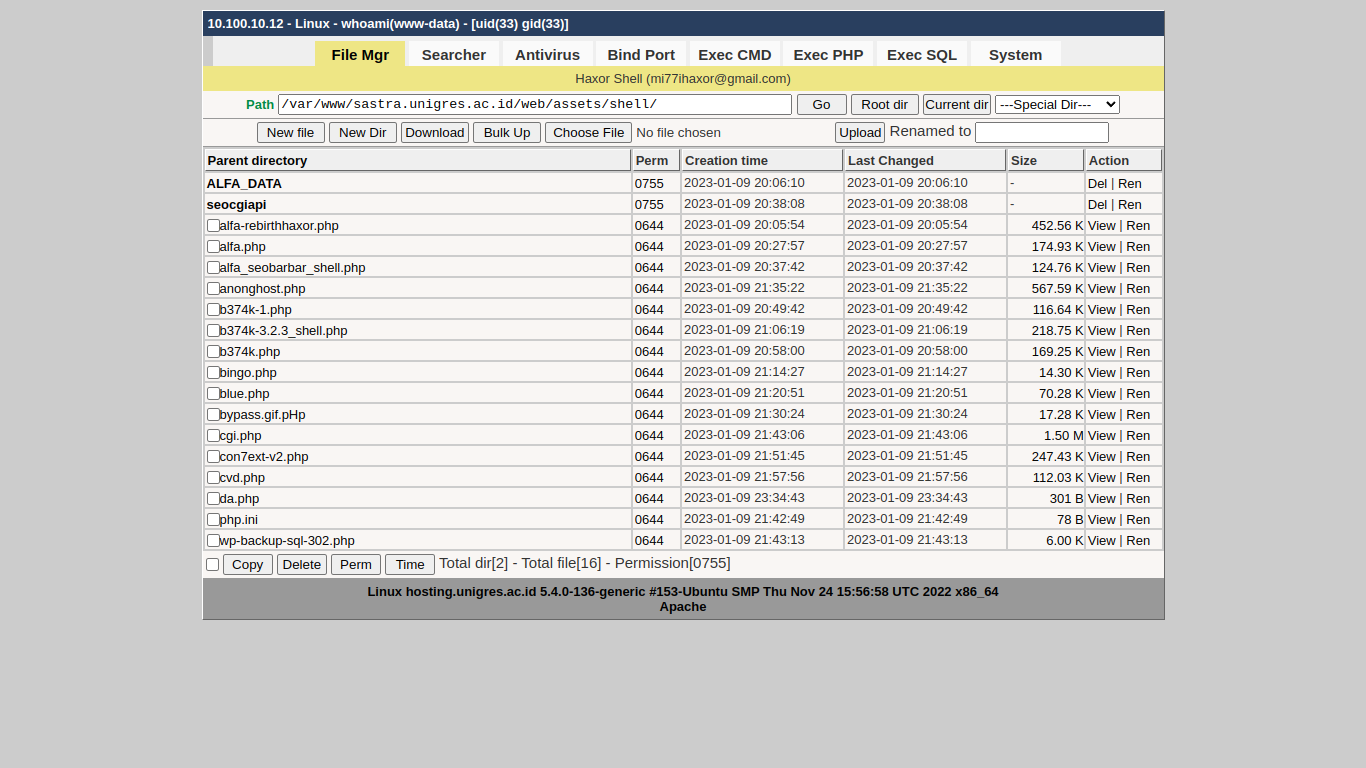
Task: Click the Copy button
Action: [x=248, y=565]
